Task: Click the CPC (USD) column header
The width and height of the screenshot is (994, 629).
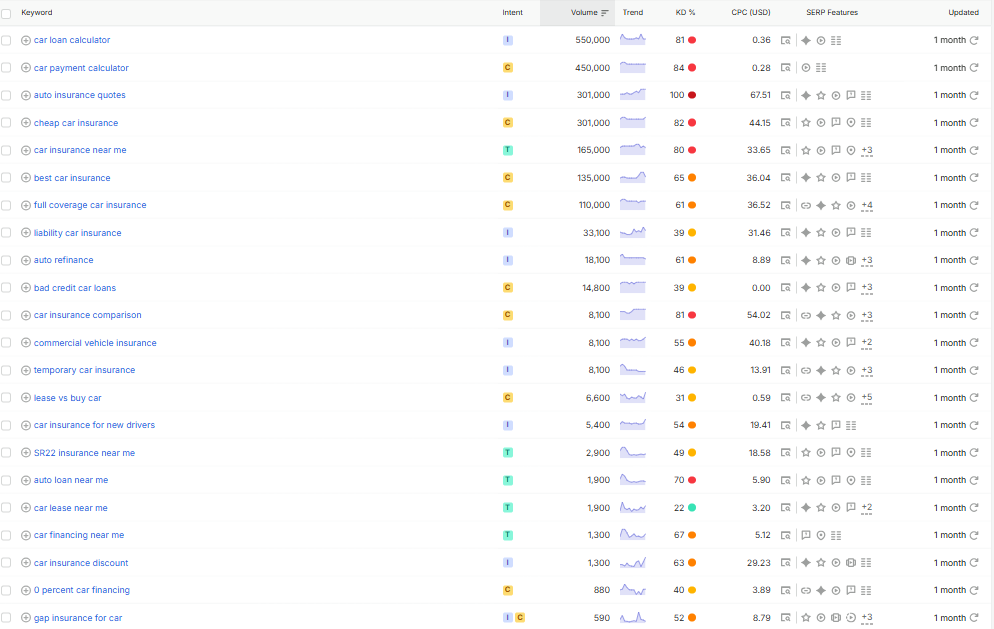Action: pyautogui.click(x=751, y=13)
